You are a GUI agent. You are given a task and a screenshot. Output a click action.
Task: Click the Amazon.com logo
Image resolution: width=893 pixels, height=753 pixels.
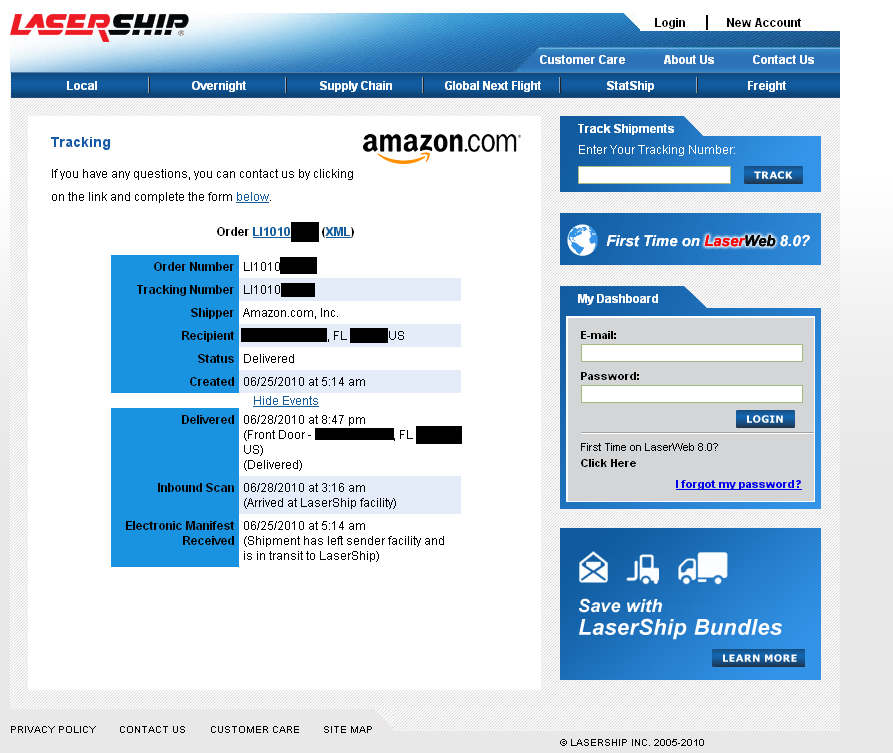click(441, 146)
